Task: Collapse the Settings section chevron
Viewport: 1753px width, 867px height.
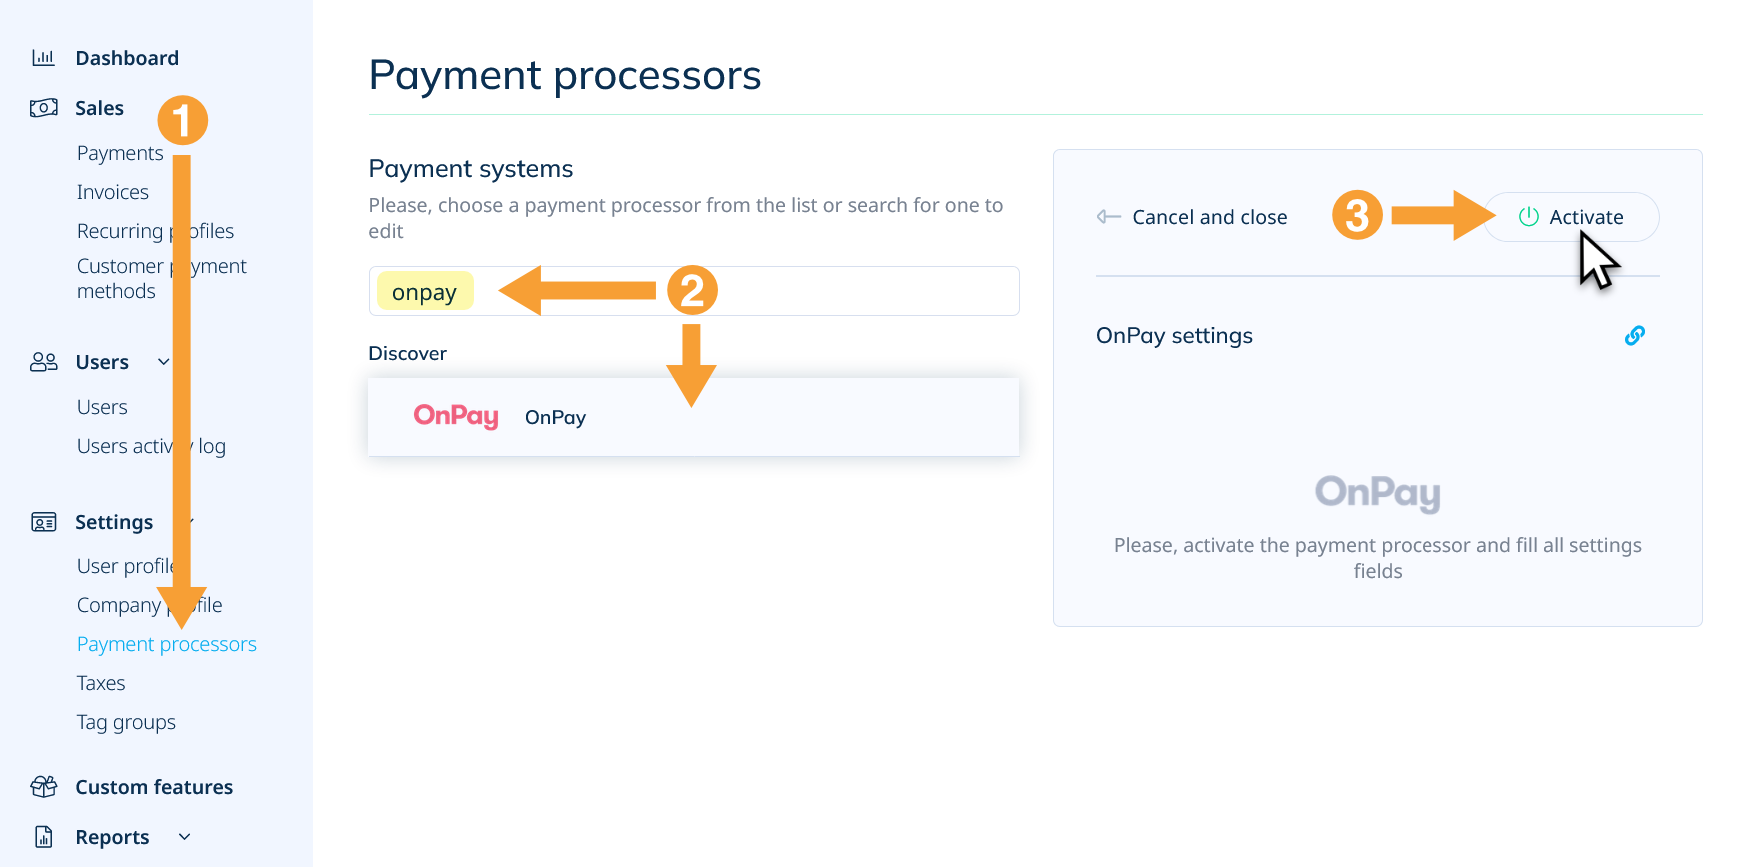Action: 190,522
